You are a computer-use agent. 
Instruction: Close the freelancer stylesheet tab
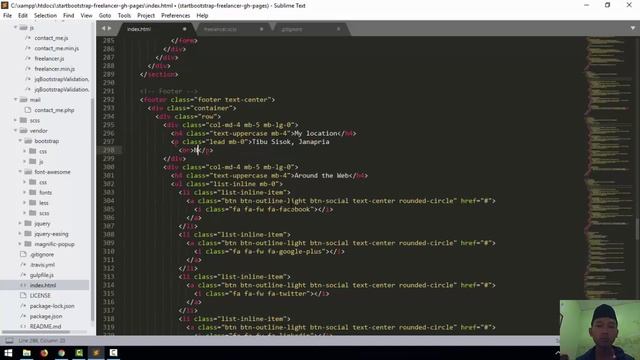click(x=262, y=29)
